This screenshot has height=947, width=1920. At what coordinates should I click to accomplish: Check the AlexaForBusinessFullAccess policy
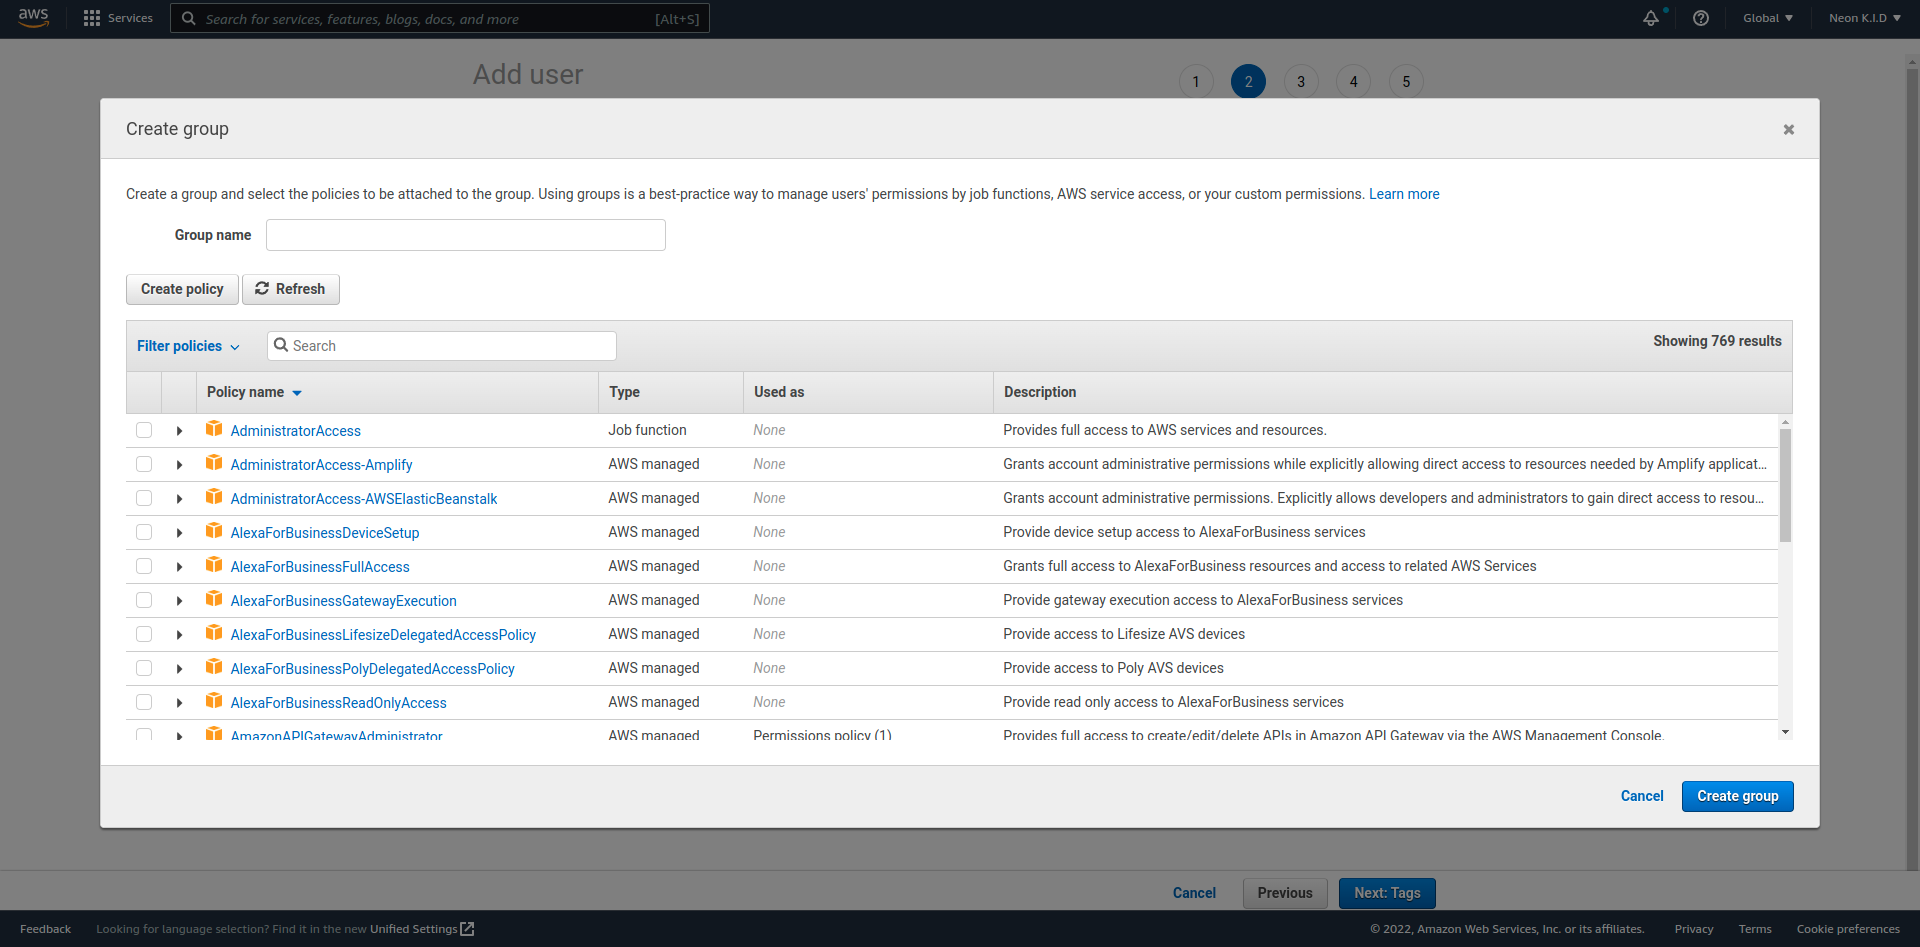pyautogui.click(x=144, y=566)
